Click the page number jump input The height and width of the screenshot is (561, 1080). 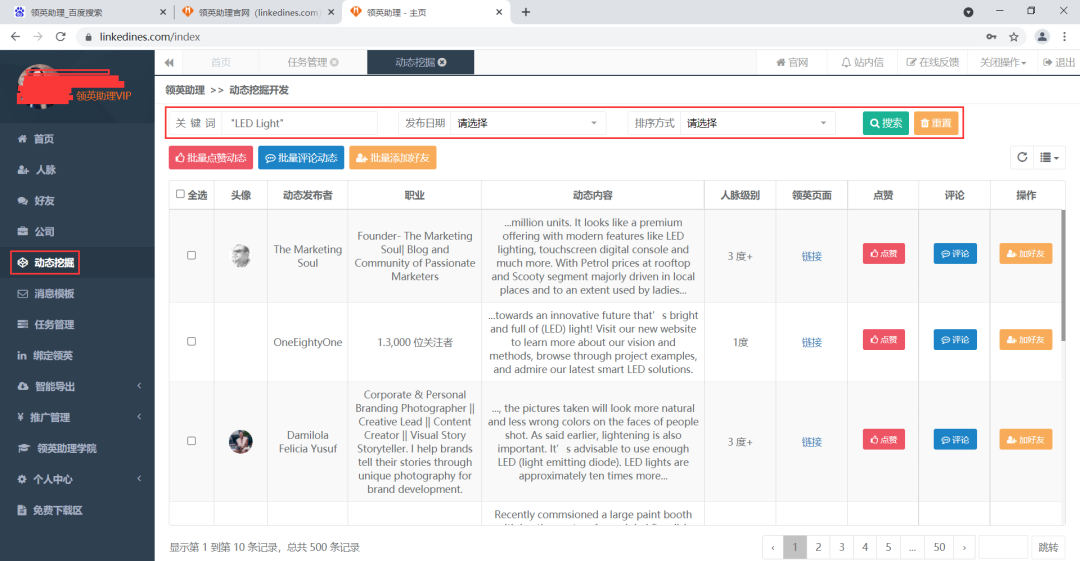[1004, 547]
